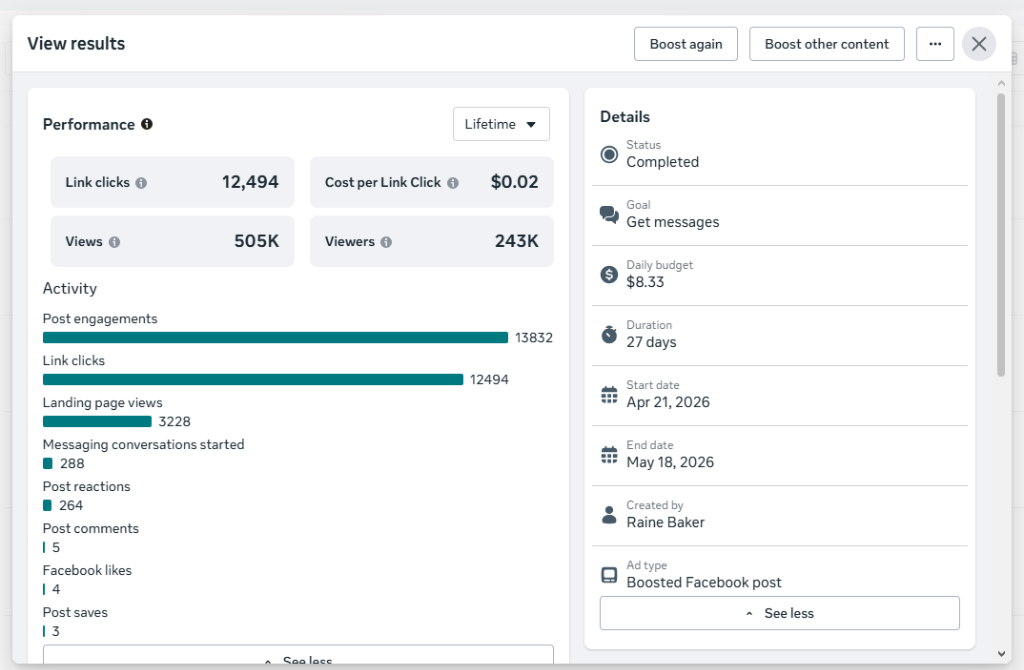This screenshot has height=670, width=1024.
Task: Click the 'Boosted Facebook post' ad type text
Action: click(704, 582)
